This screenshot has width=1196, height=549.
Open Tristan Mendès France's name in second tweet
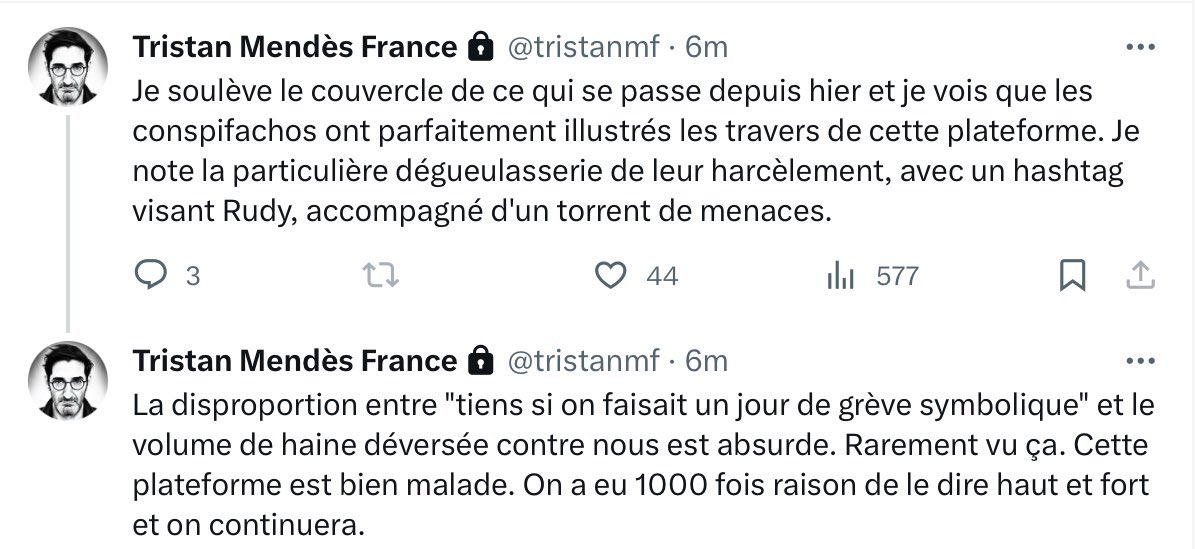(295, 360)
